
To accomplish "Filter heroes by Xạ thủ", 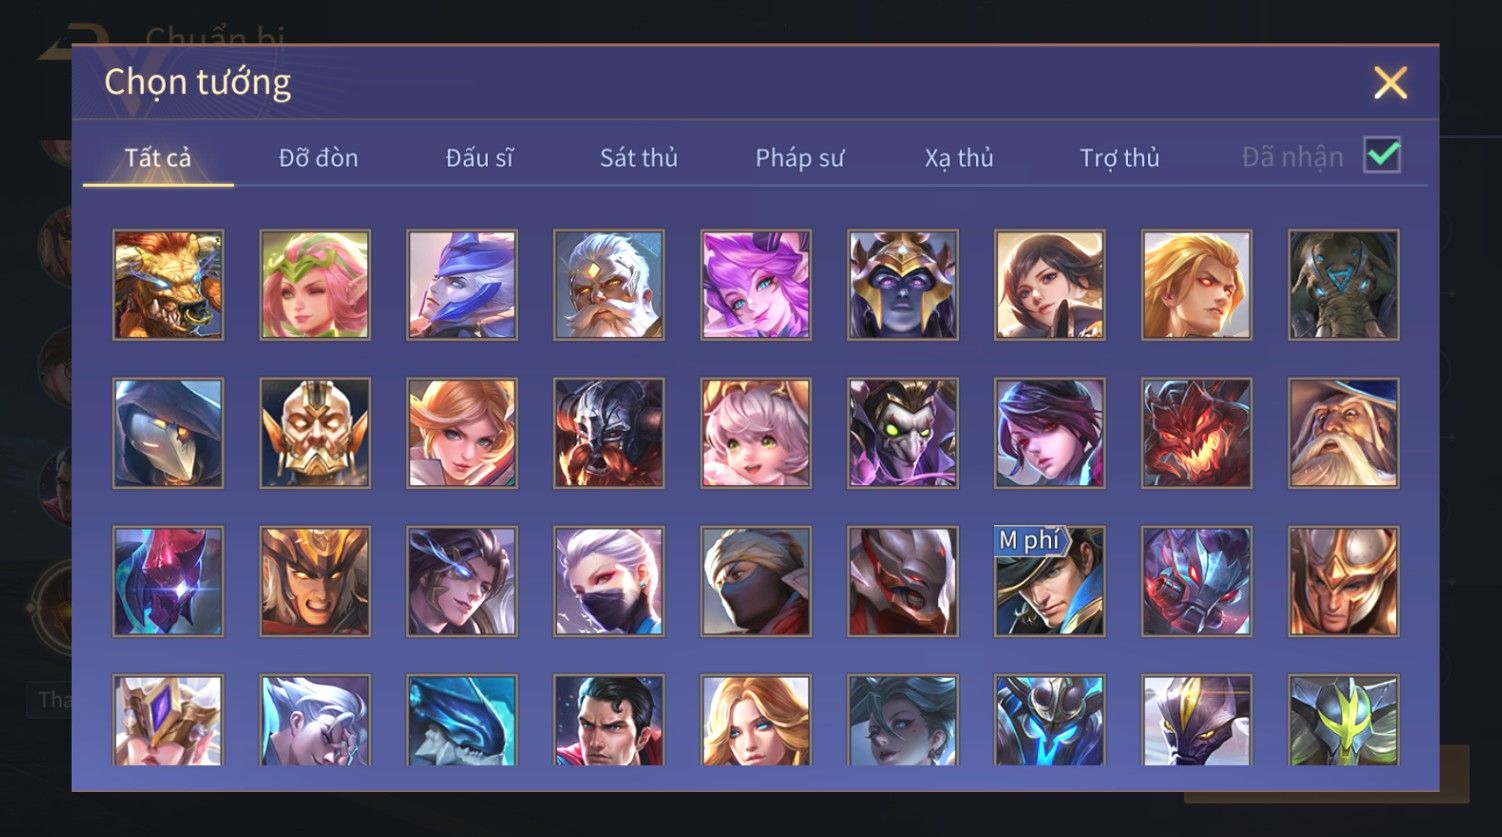I will [959, 158].
